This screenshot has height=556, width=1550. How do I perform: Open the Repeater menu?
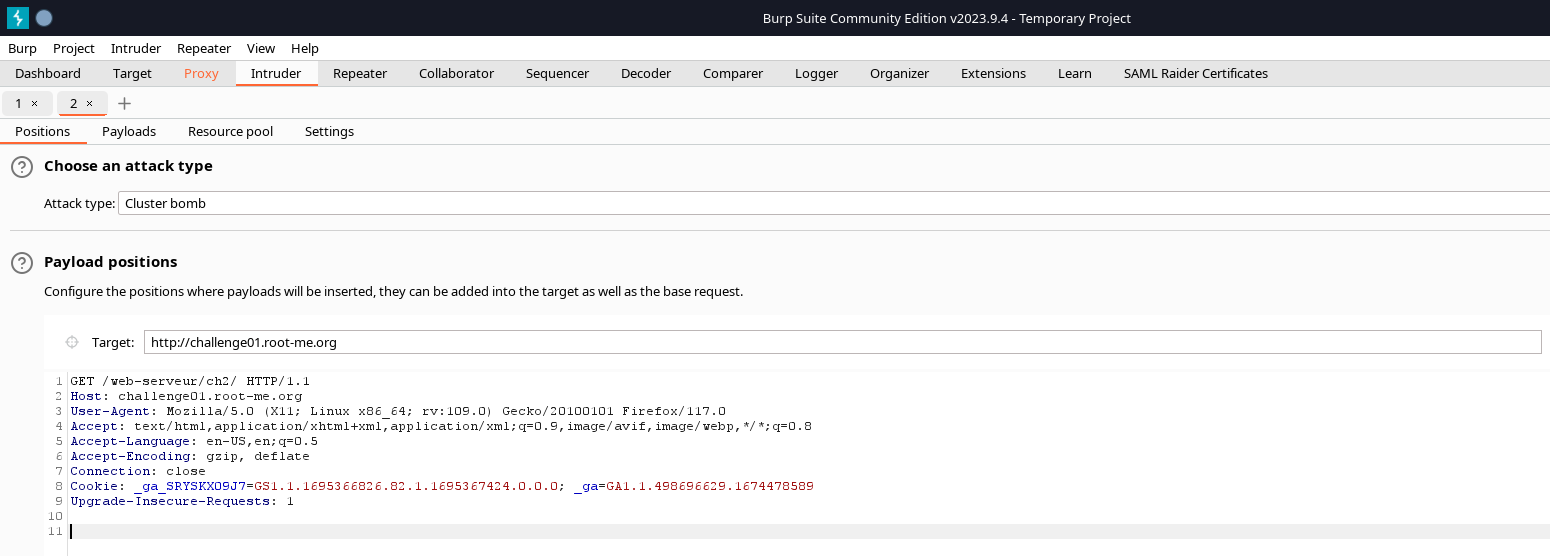204,48
